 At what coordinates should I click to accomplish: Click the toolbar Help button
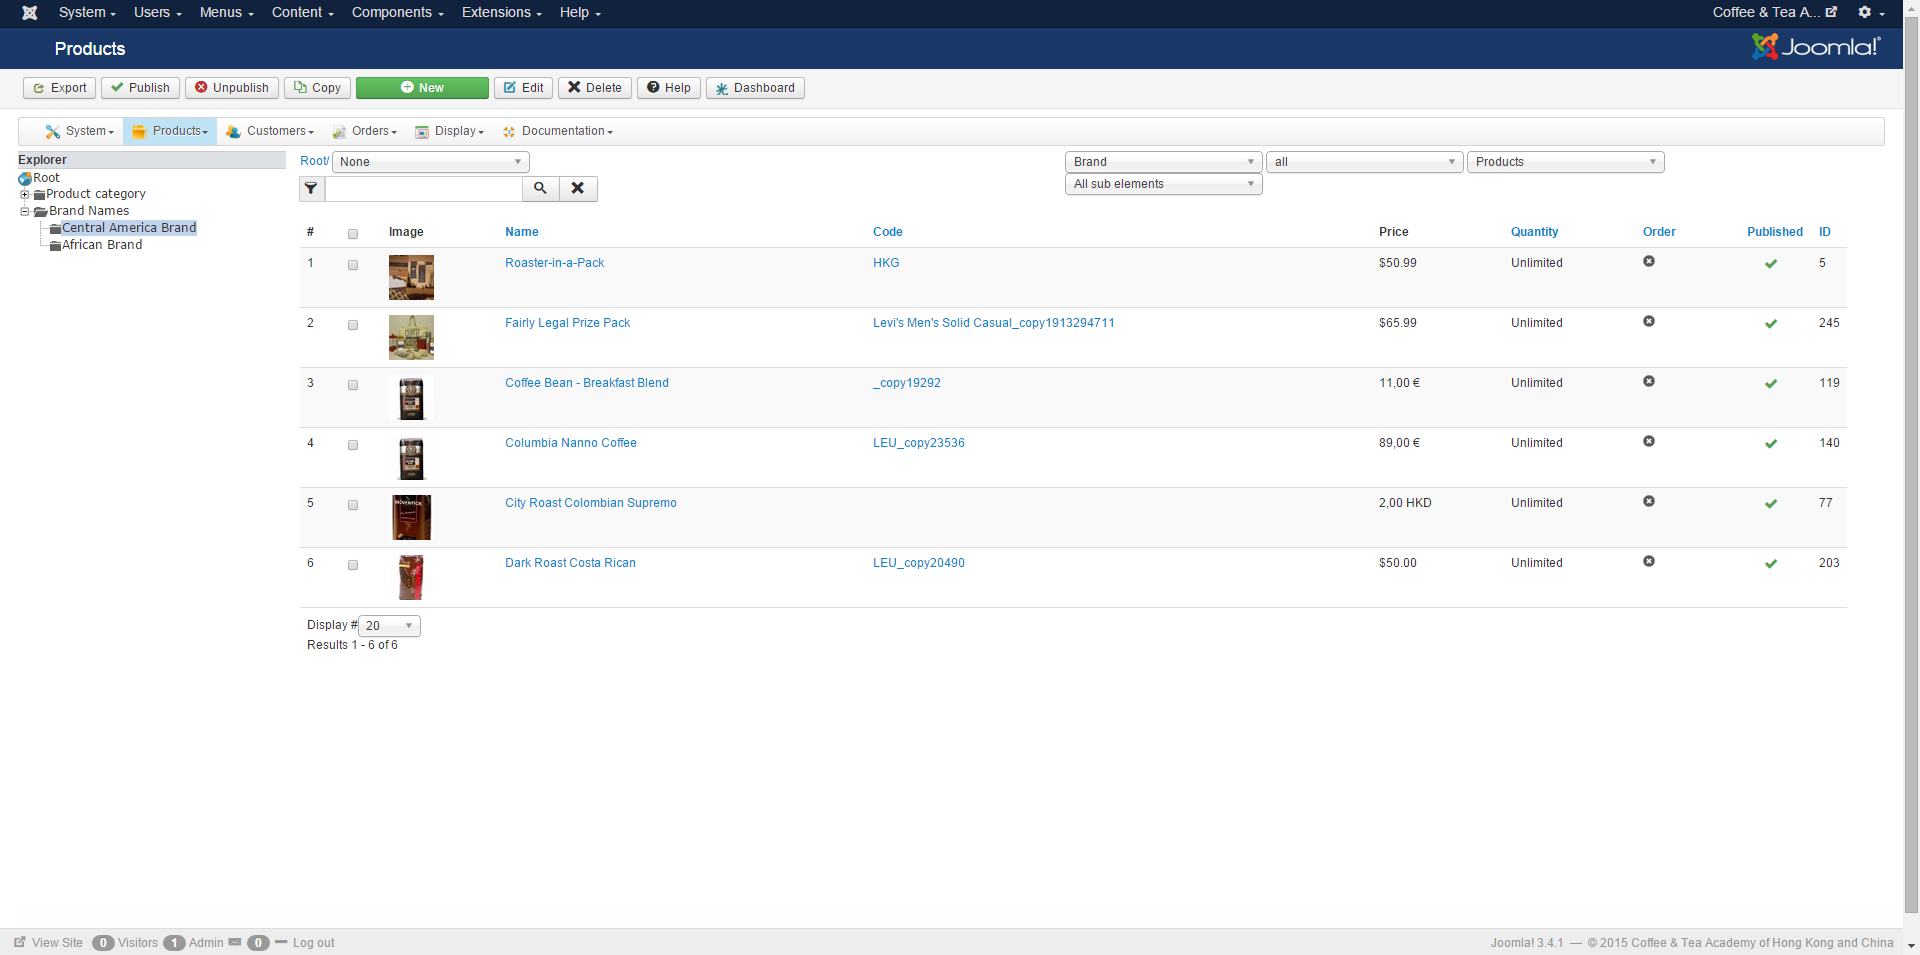coord(669,88)
